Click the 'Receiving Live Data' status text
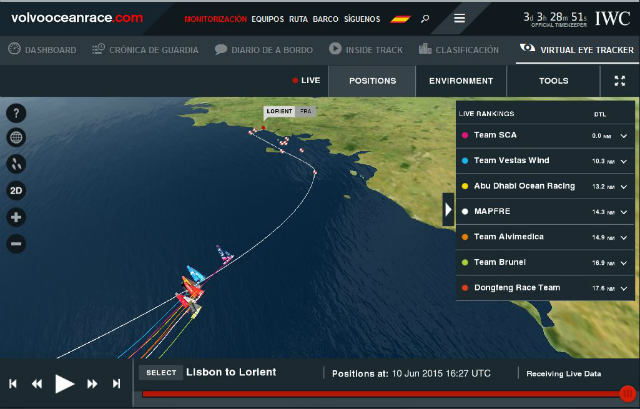Viewport: 640px width, 409px height. [563, 373]
